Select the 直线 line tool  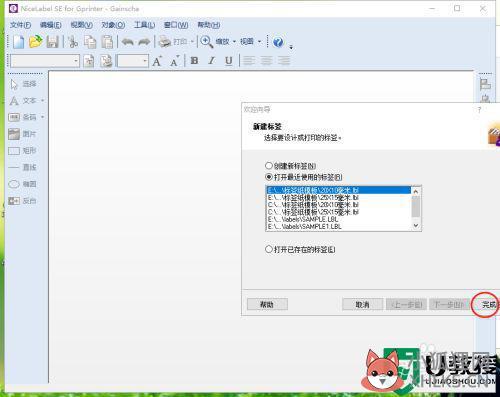[x=22, y=167]
